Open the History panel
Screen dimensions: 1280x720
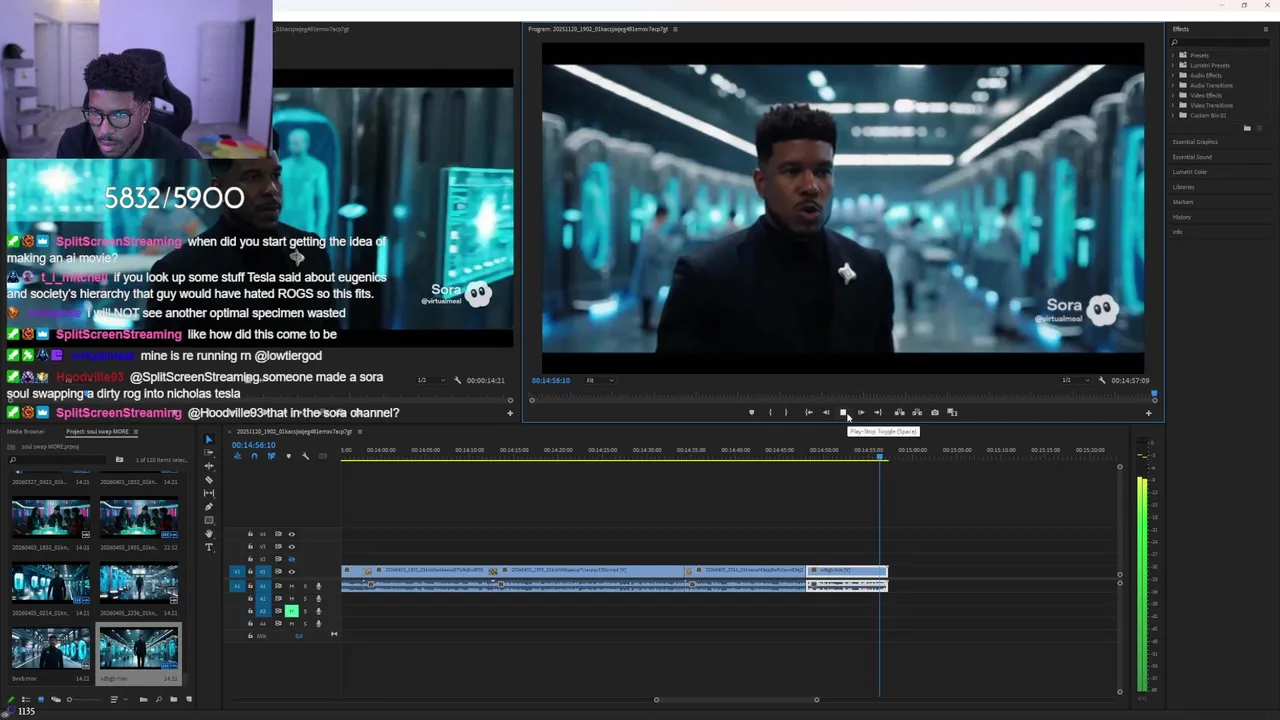tap(1182, 217)
